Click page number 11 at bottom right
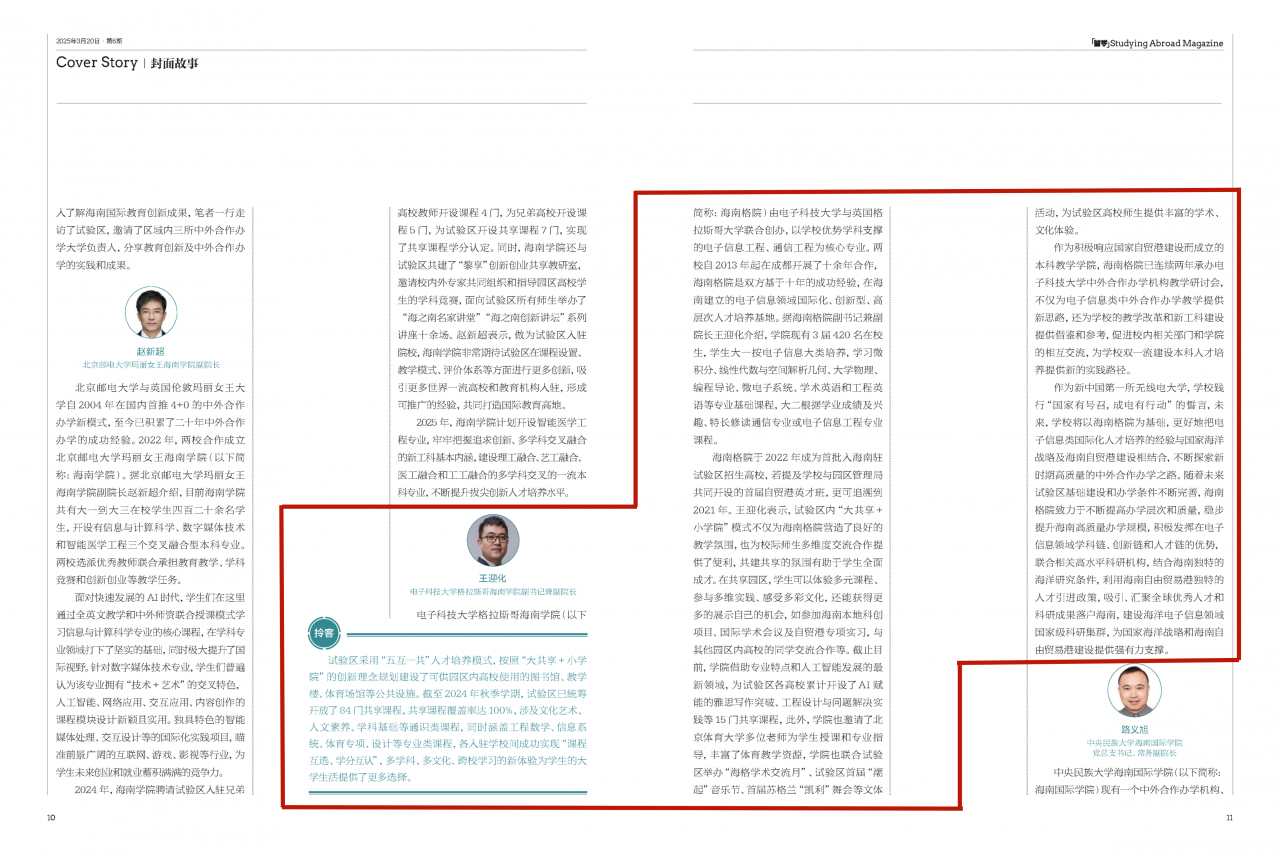1280x857 pixels. (x=1228, y=817)
